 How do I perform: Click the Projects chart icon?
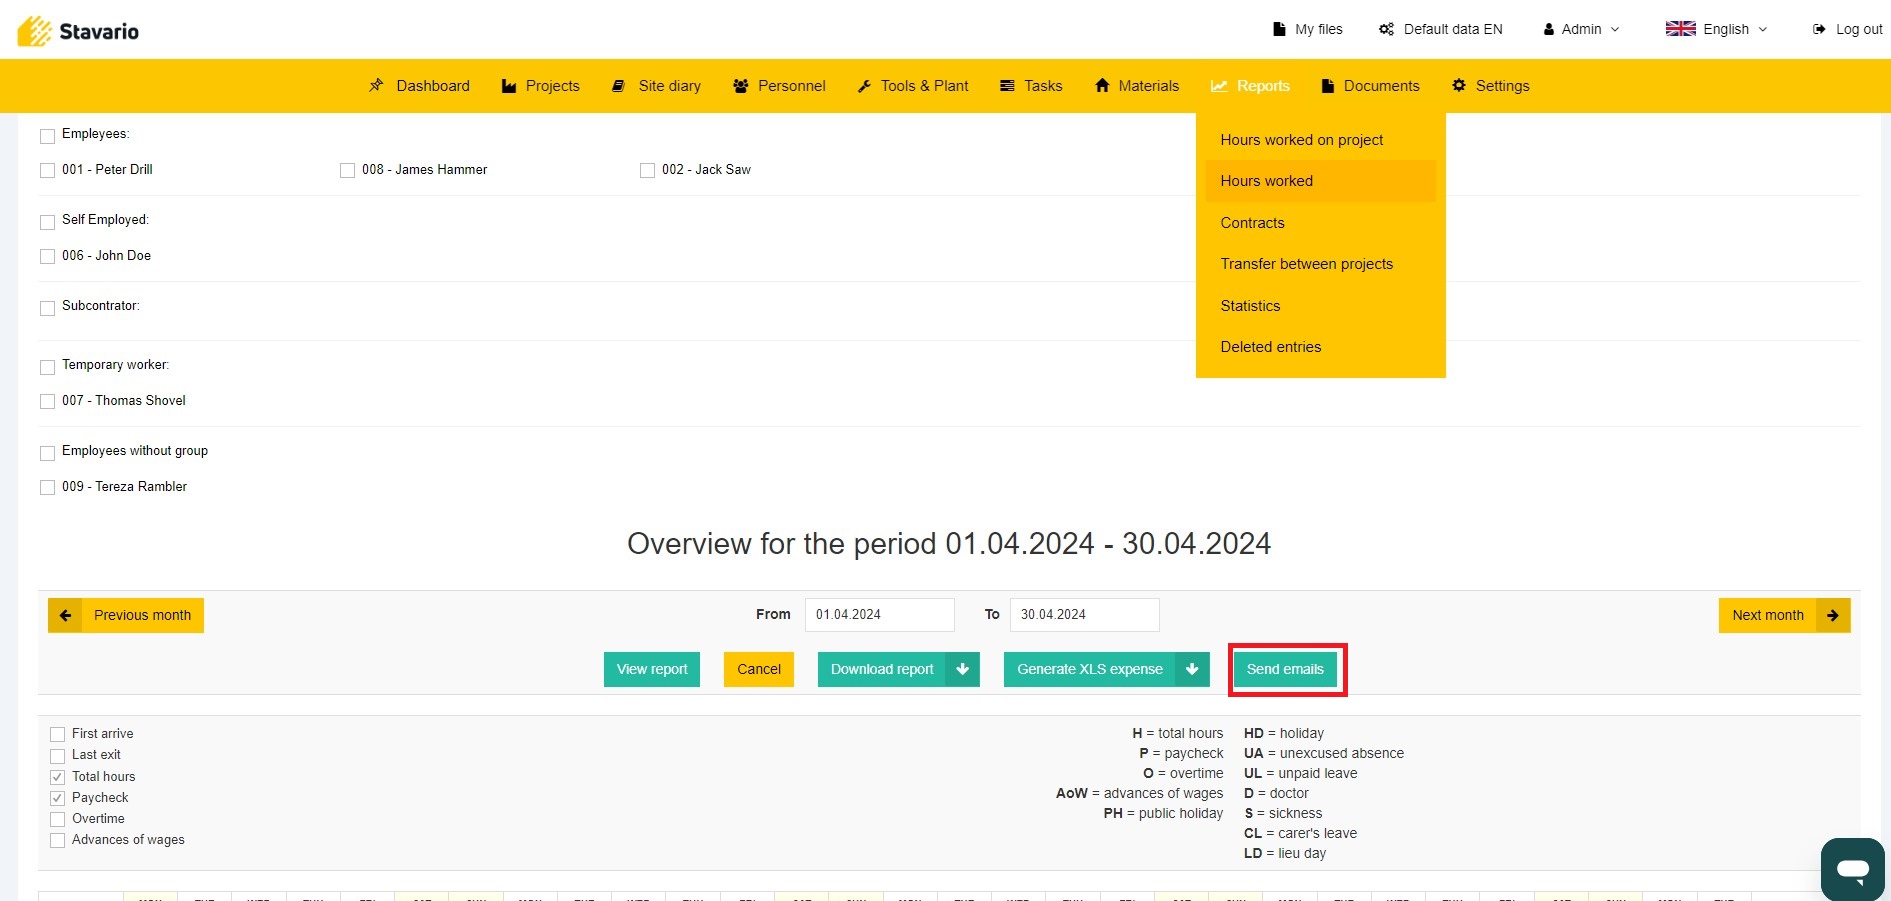[509, 86]
